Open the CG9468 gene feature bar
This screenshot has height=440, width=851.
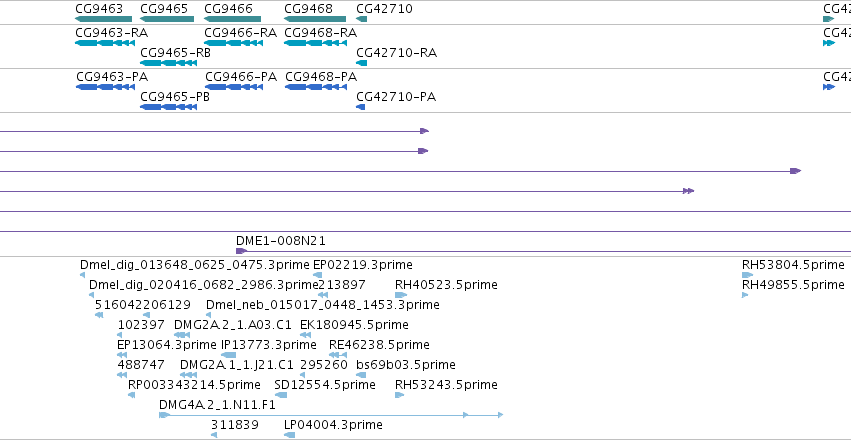pos(315,20)
